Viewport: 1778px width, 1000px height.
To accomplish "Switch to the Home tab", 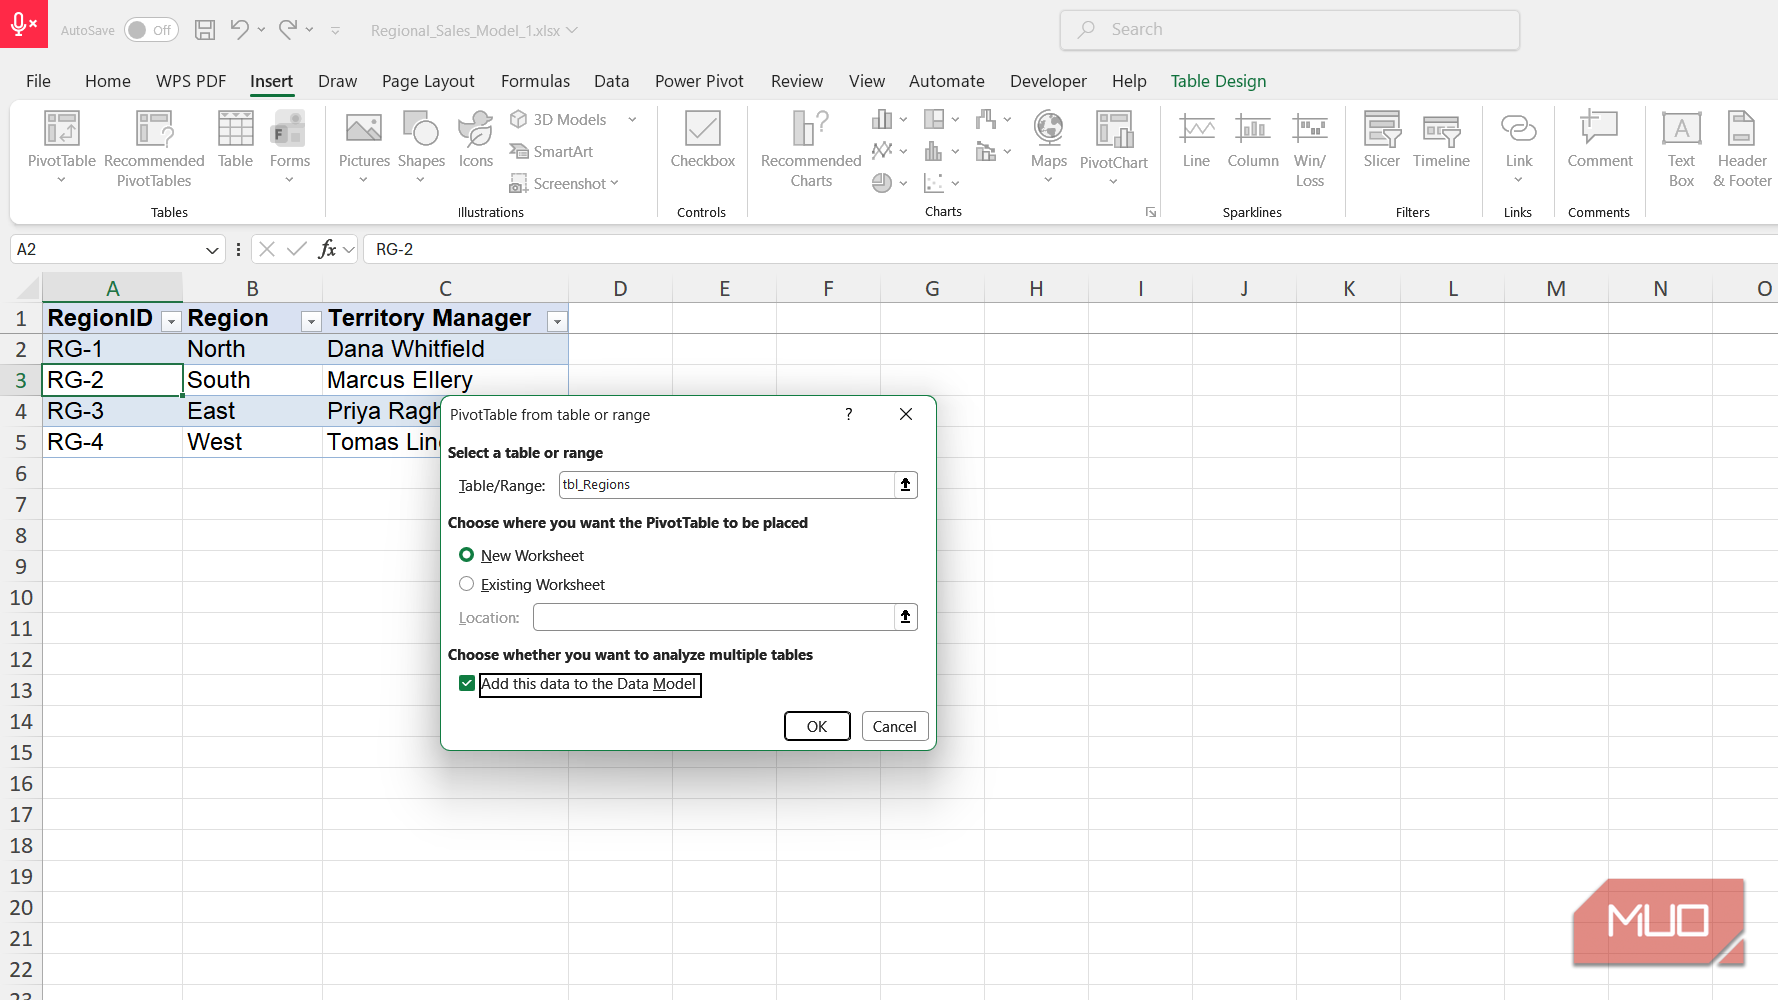I will point(108,81).
